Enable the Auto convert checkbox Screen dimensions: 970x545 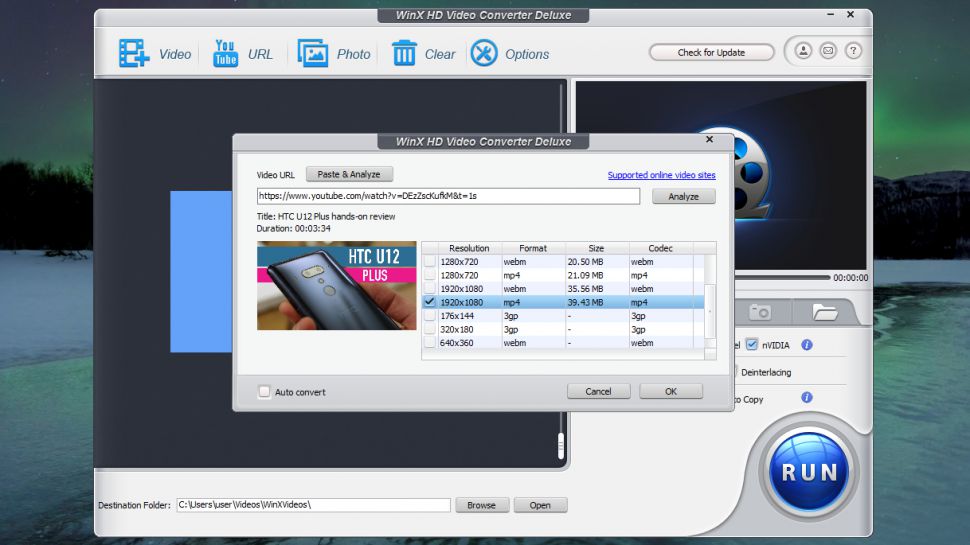[265, 392]
